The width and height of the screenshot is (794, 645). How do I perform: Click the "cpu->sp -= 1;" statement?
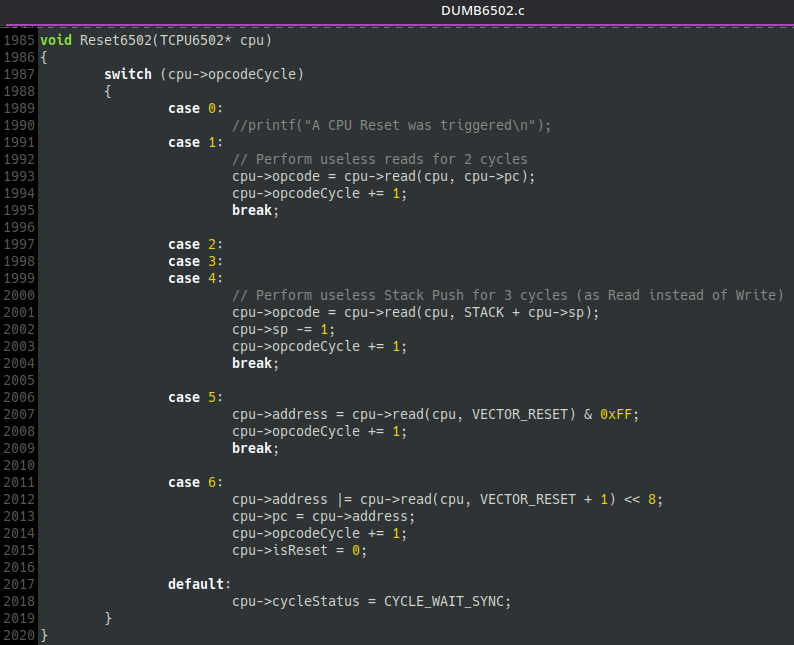coord(283,329)
